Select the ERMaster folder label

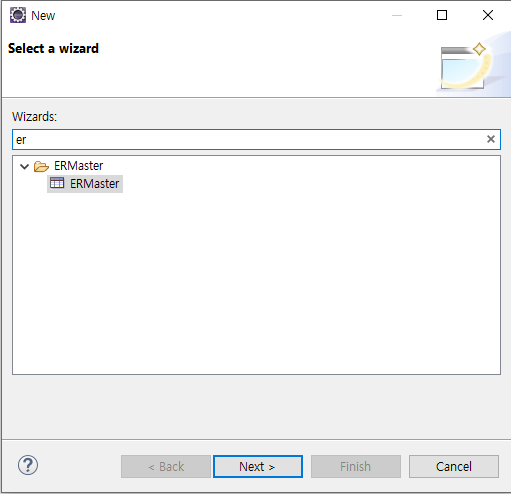[79, 166]
